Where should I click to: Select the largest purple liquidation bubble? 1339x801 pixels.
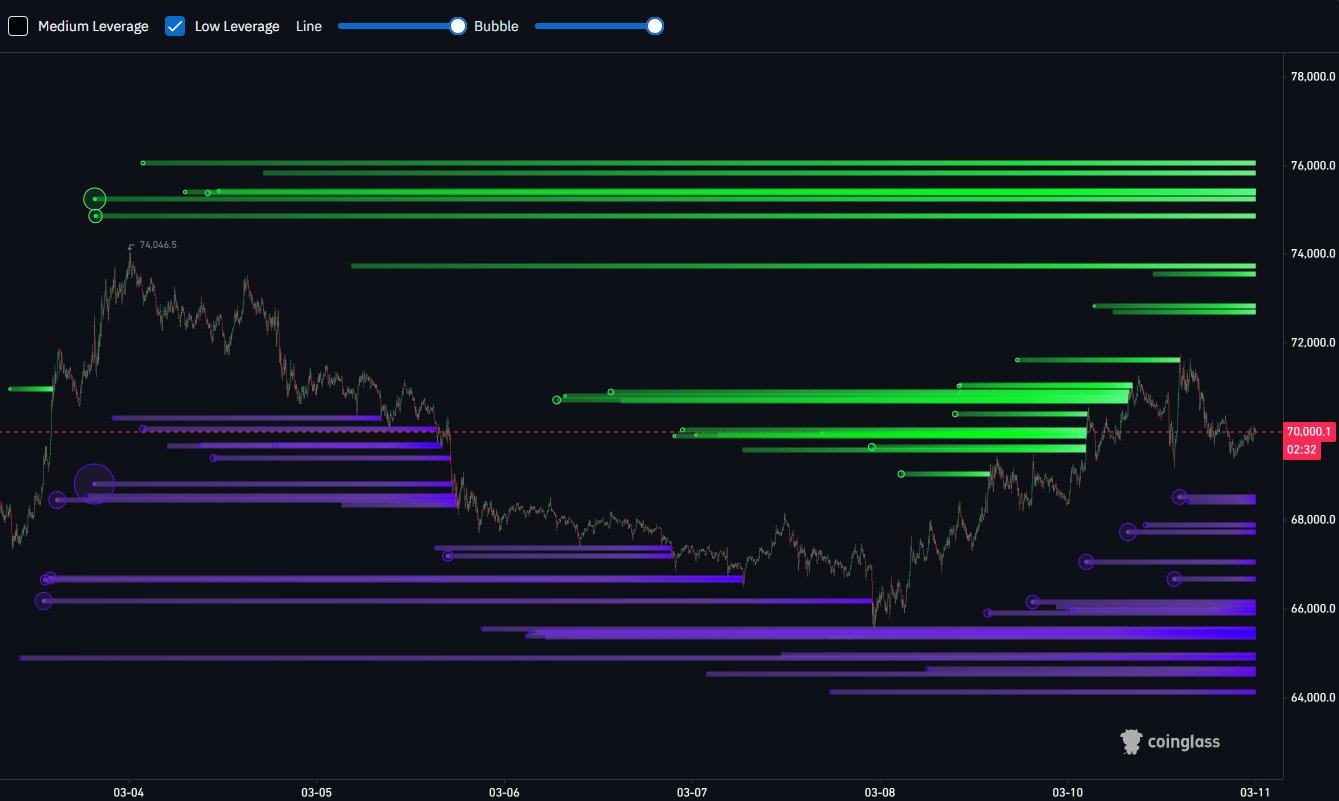94,484
